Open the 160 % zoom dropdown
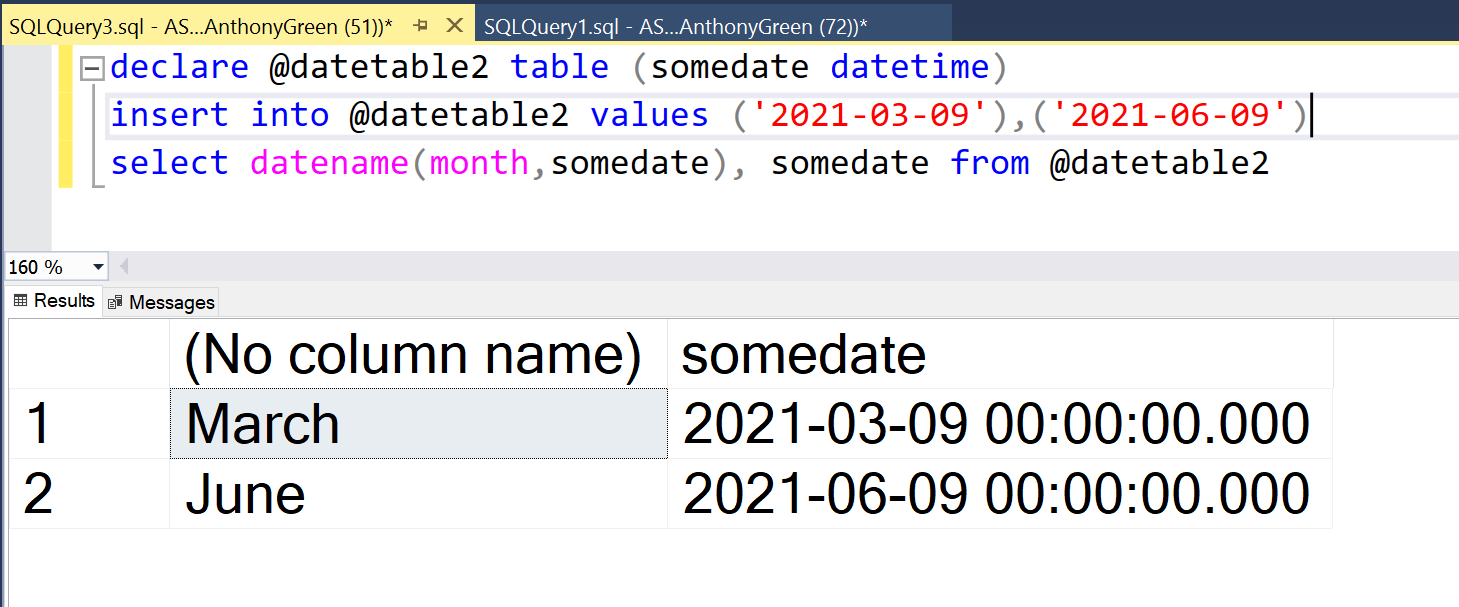 (98, 267)
